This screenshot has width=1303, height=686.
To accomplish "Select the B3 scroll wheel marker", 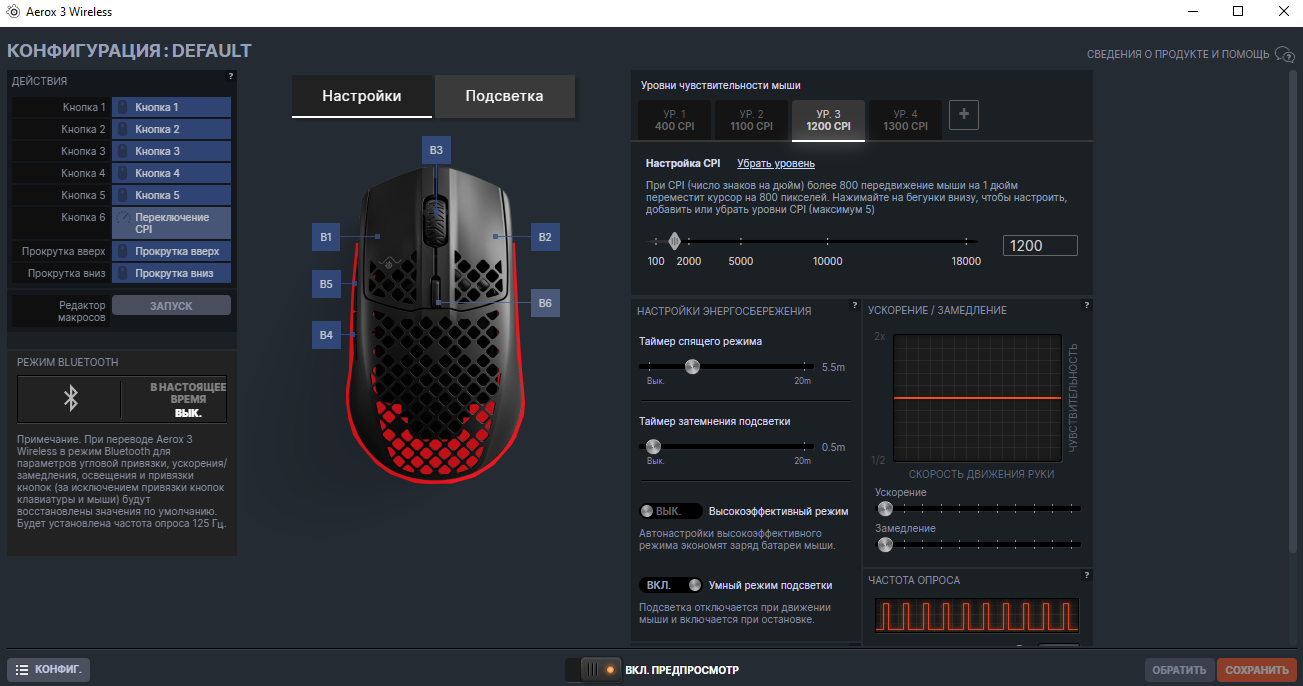I will pyautogui.click(x=435, y=151).
